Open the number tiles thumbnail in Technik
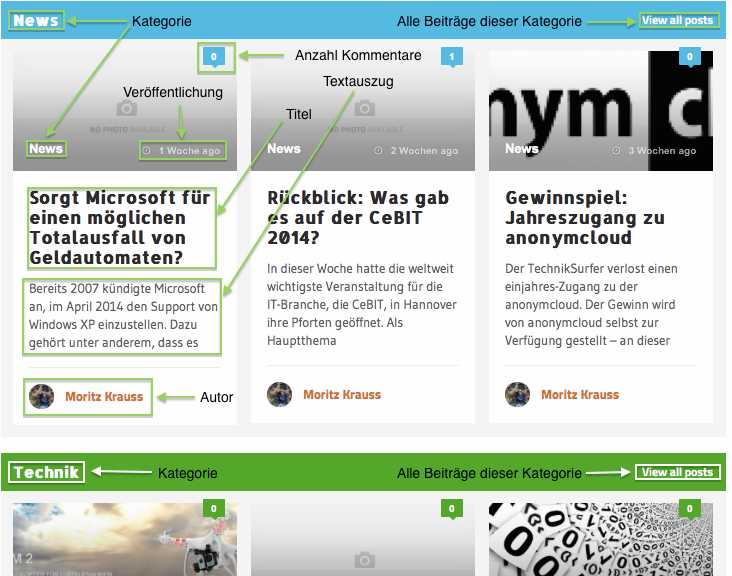Image resolution: width=732 pixels, height=576 pixels. pyautogui.click(x=601, y=539)
